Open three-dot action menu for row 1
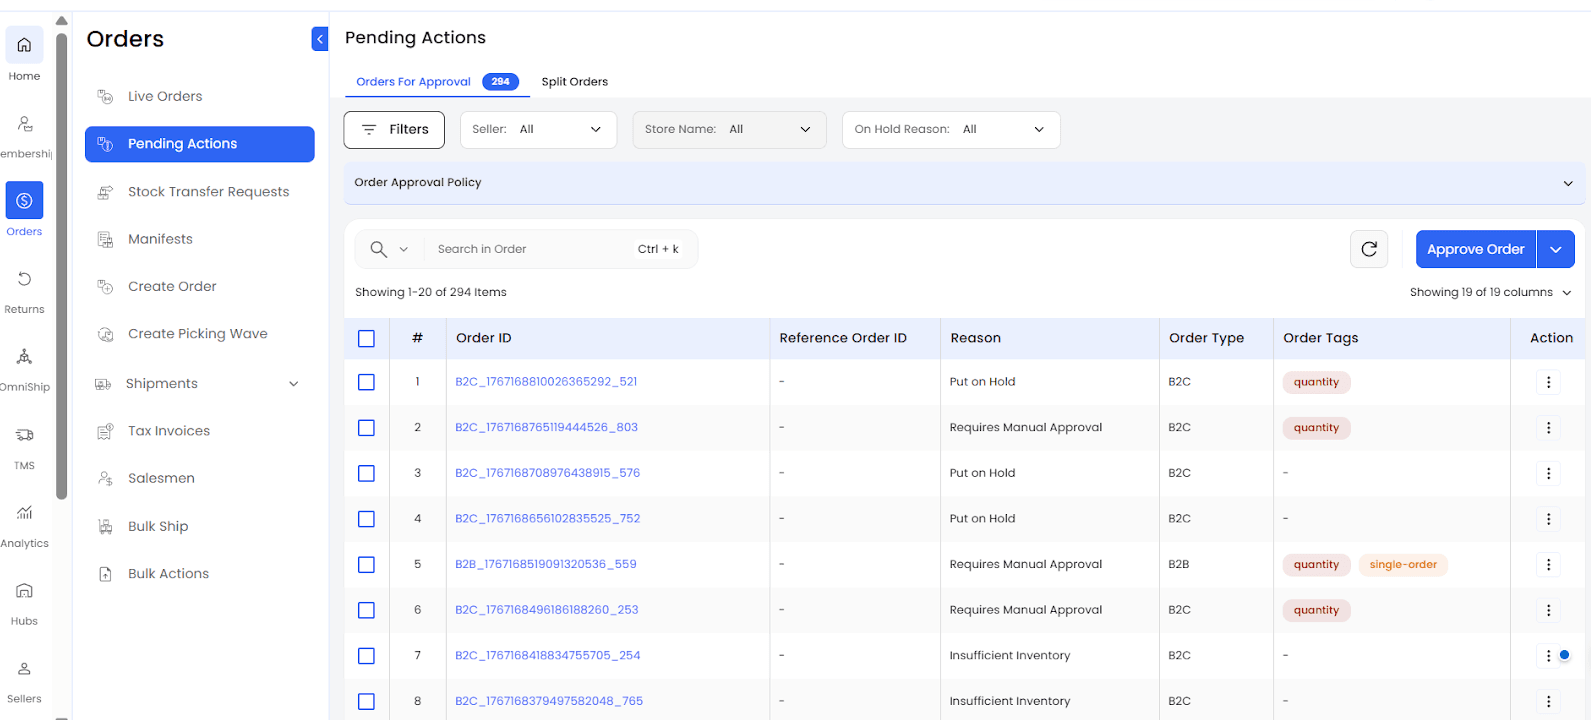The width and height of the screenshot is (1591, 720). [x=1548, y=382]
